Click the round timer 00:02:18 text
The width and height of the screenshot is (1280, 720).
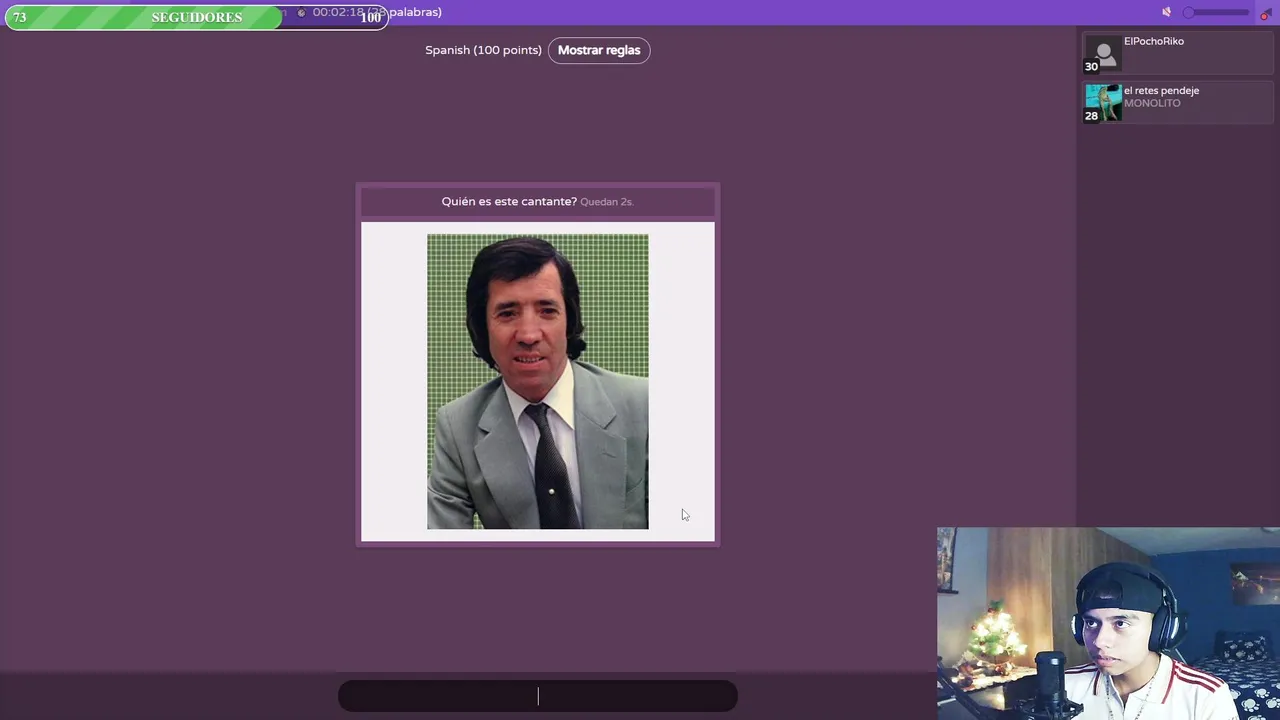click(337, 12)
